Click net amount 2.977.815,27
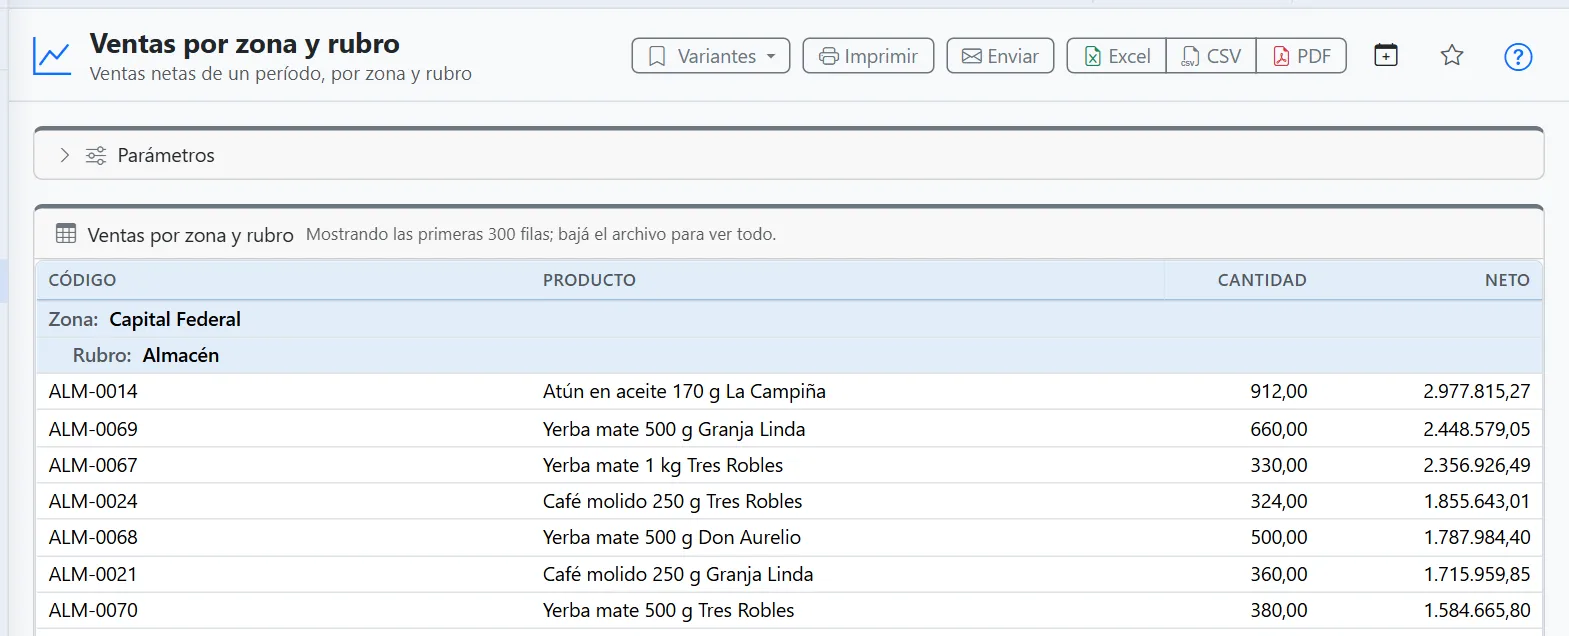Screen dimensions: 1569x636 pyautogui.click(x=1477, y=391)
